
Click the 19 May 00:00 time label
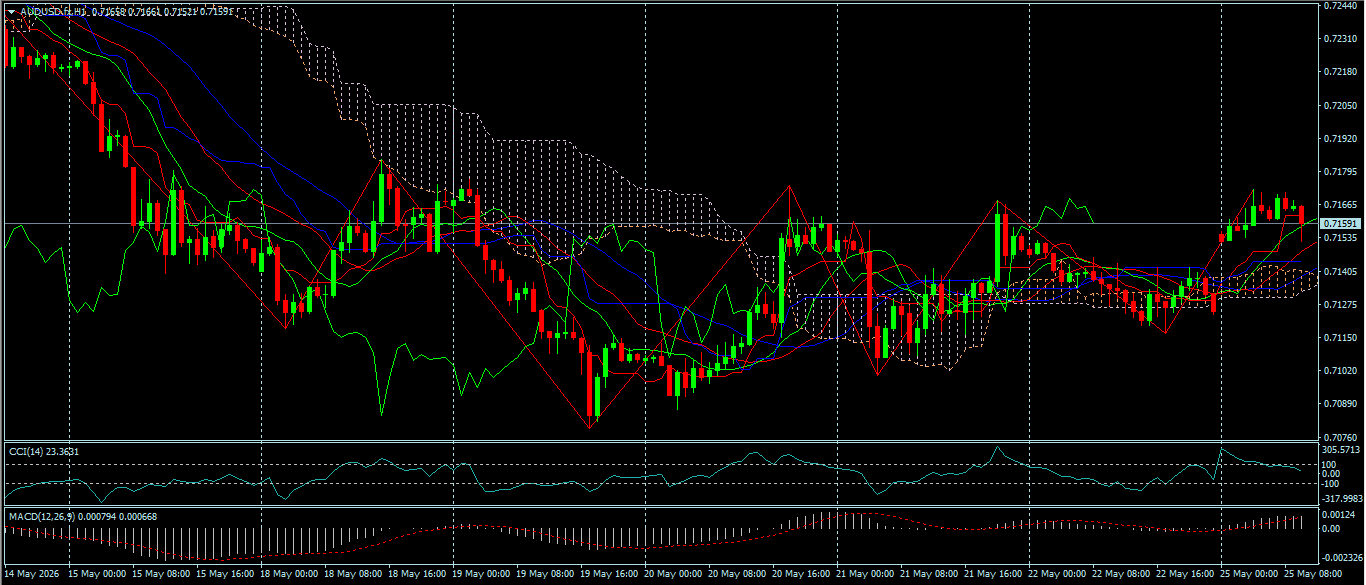[x=480, y=575]
